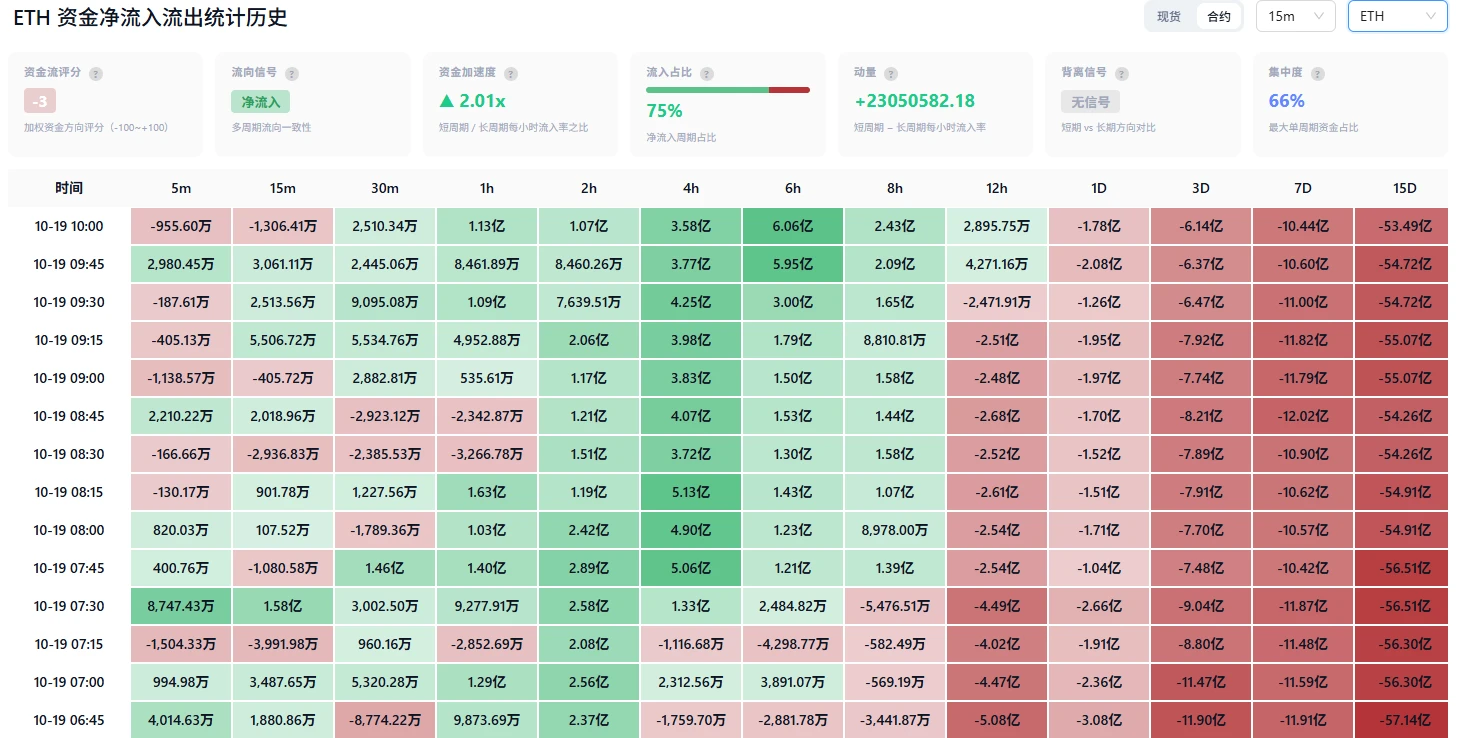The image size is (1463, 738).
Task: Select the 7D column header
Action: (1303, 188)
